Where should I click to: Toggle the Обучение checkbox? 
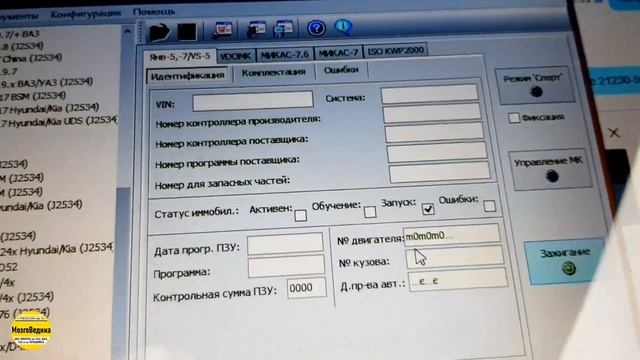click(370, 212)
